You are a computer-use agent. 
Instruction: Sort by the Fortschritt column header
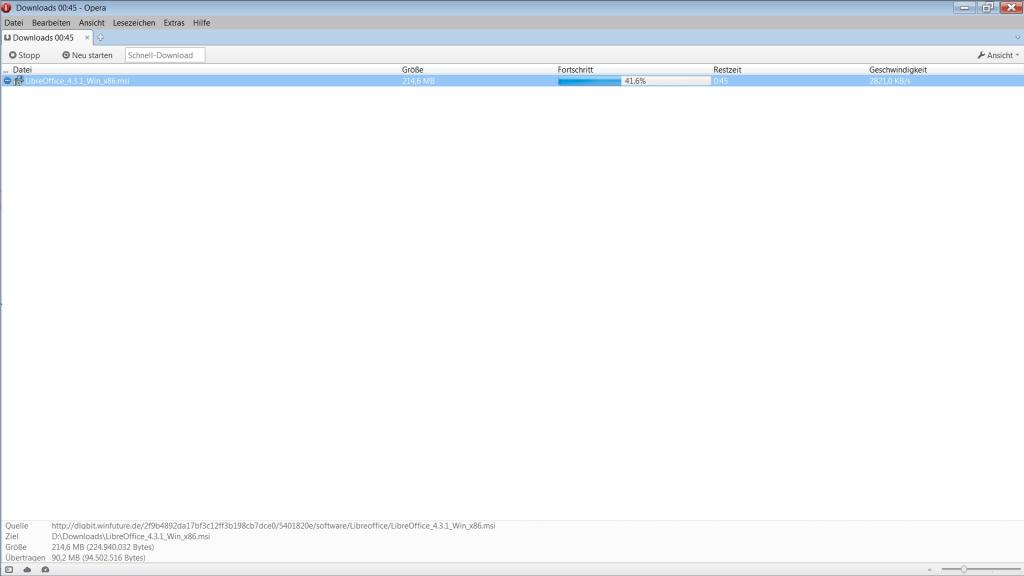tap(575, 70)
